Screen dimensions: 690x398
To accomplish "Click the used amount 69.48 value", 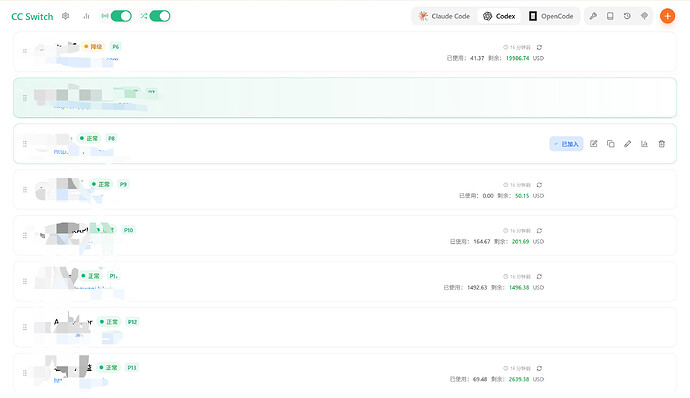I will pyautogui.click(x=480, y=379).
